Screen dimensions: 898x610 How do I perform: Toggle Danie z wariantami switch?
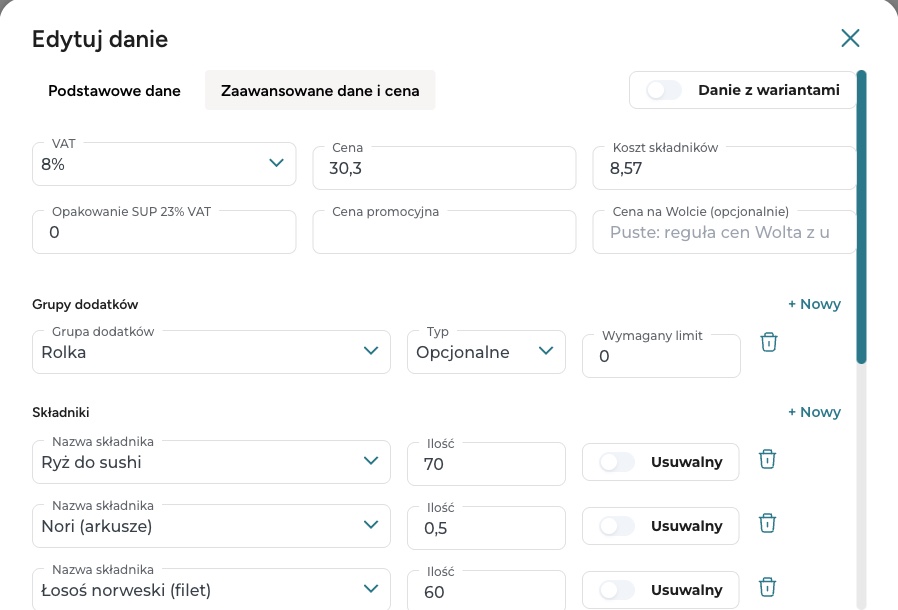(664, 90)
